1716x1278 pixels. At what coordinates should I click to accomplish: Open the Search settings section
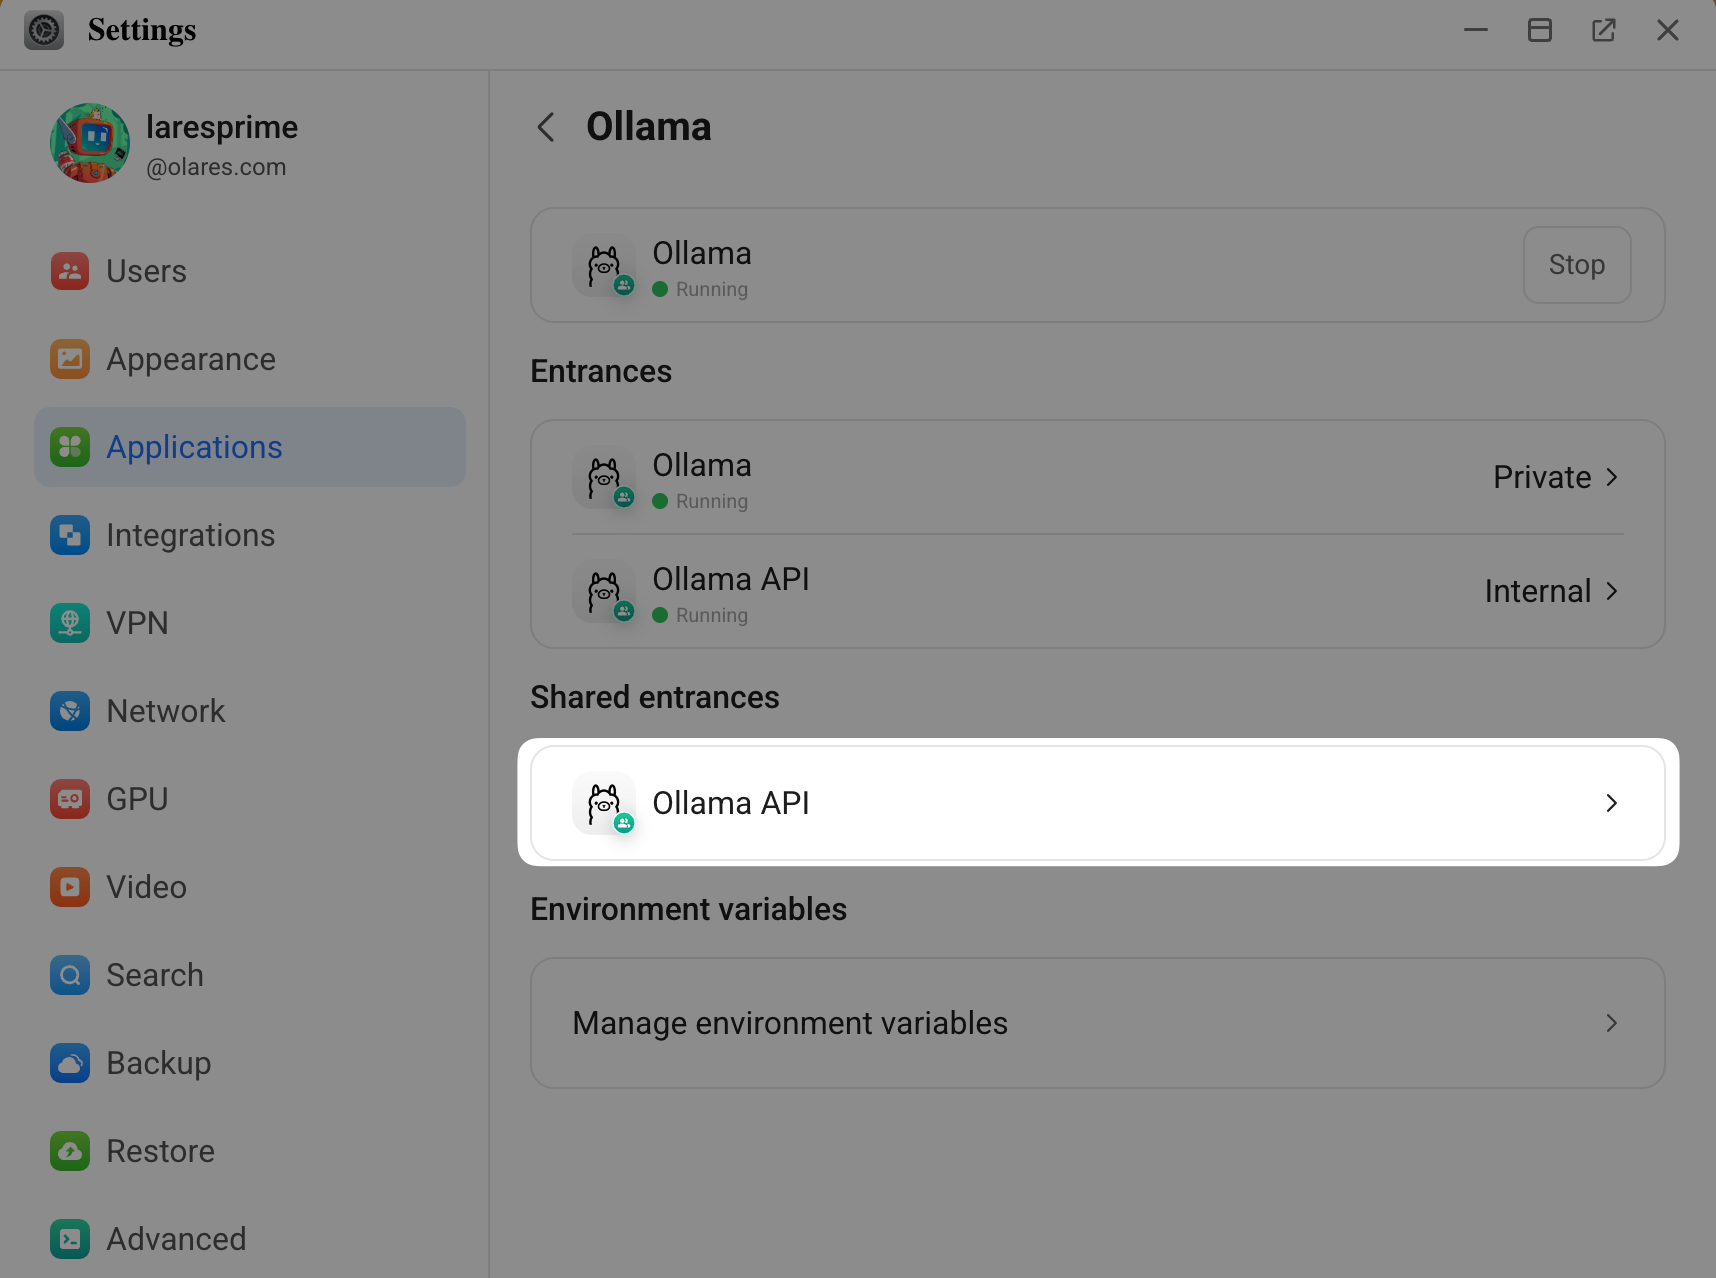(x=155, y=975)
